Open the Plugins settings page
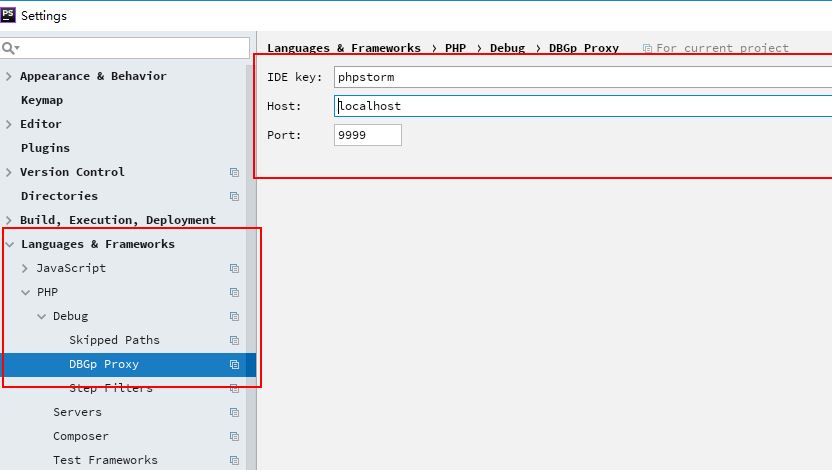 pyautogui.click(x=45, y=148)
